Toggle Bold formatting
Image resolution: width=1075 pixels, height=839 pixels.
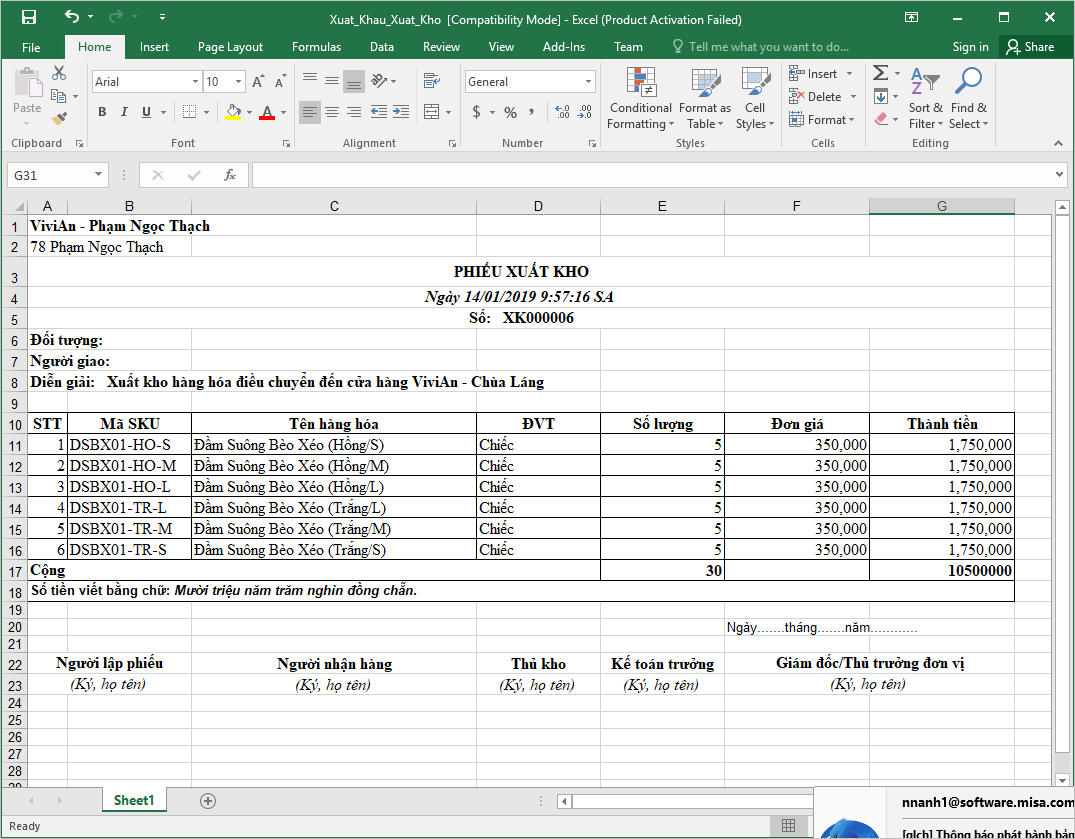point(101,111)
